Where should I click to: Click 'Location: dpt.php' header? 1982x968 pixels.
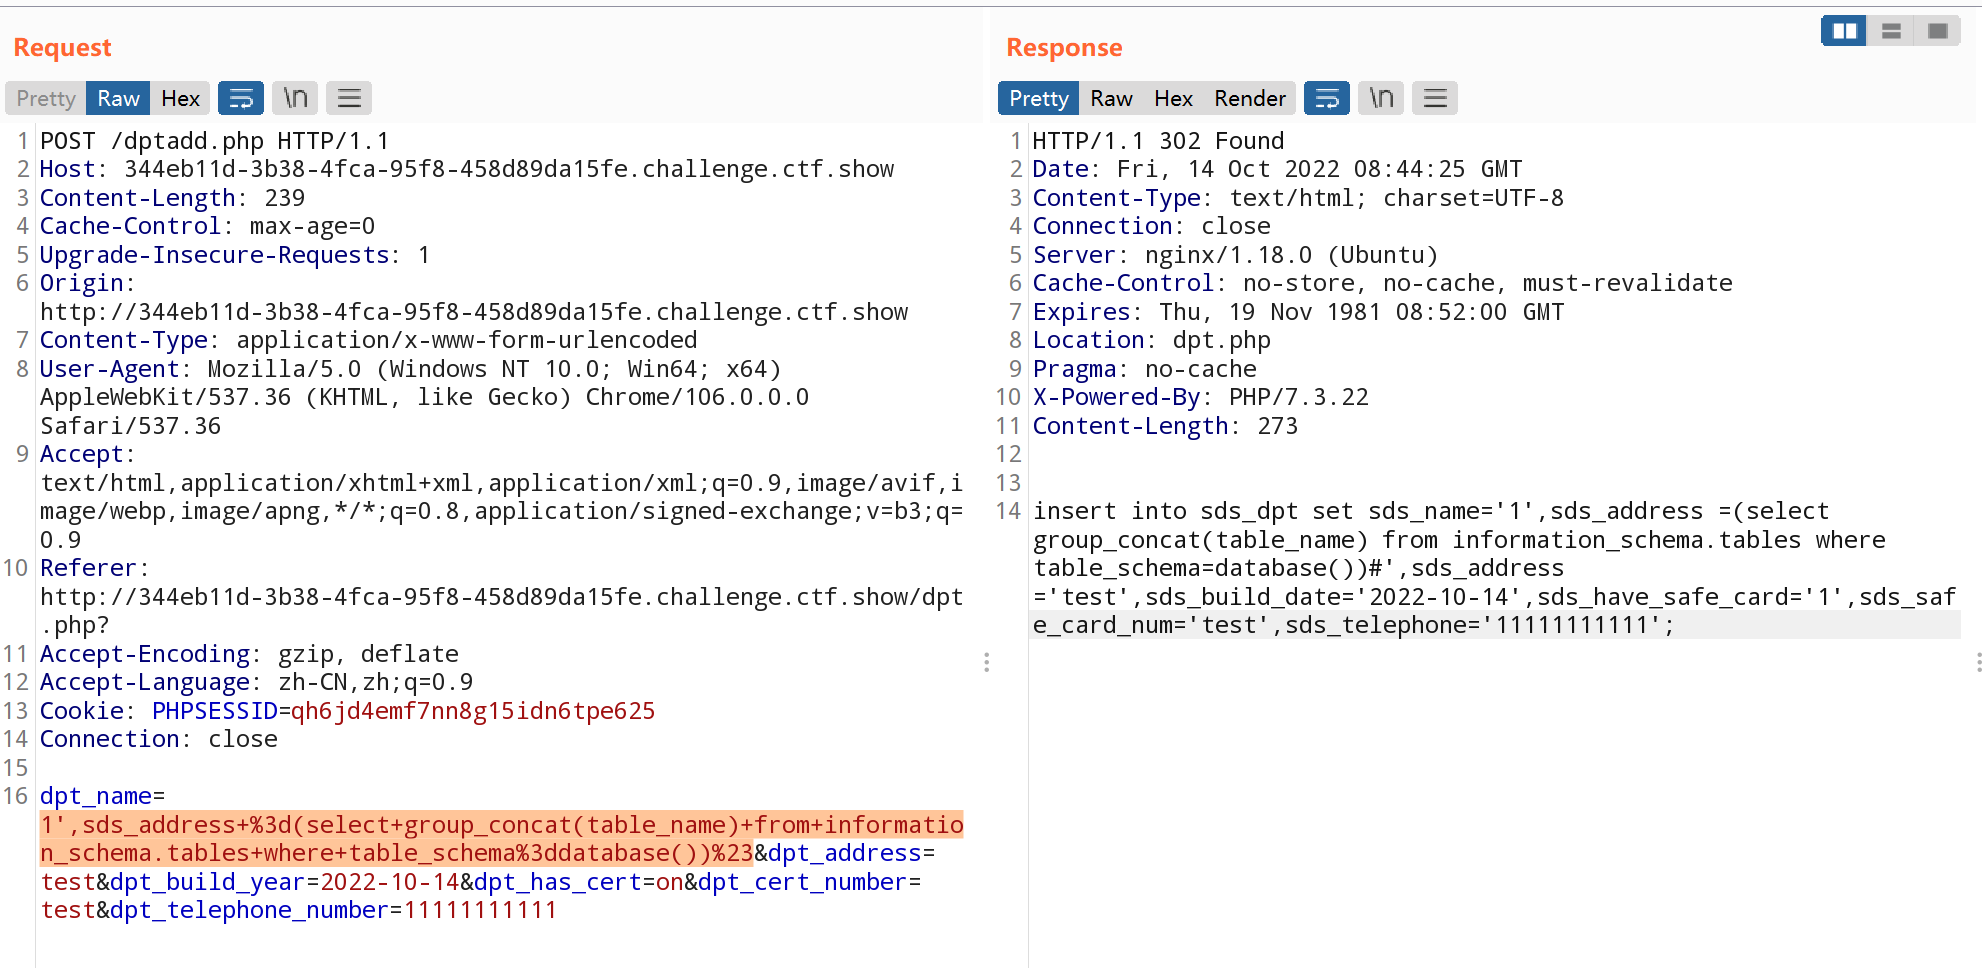(x=1151, y=340)
